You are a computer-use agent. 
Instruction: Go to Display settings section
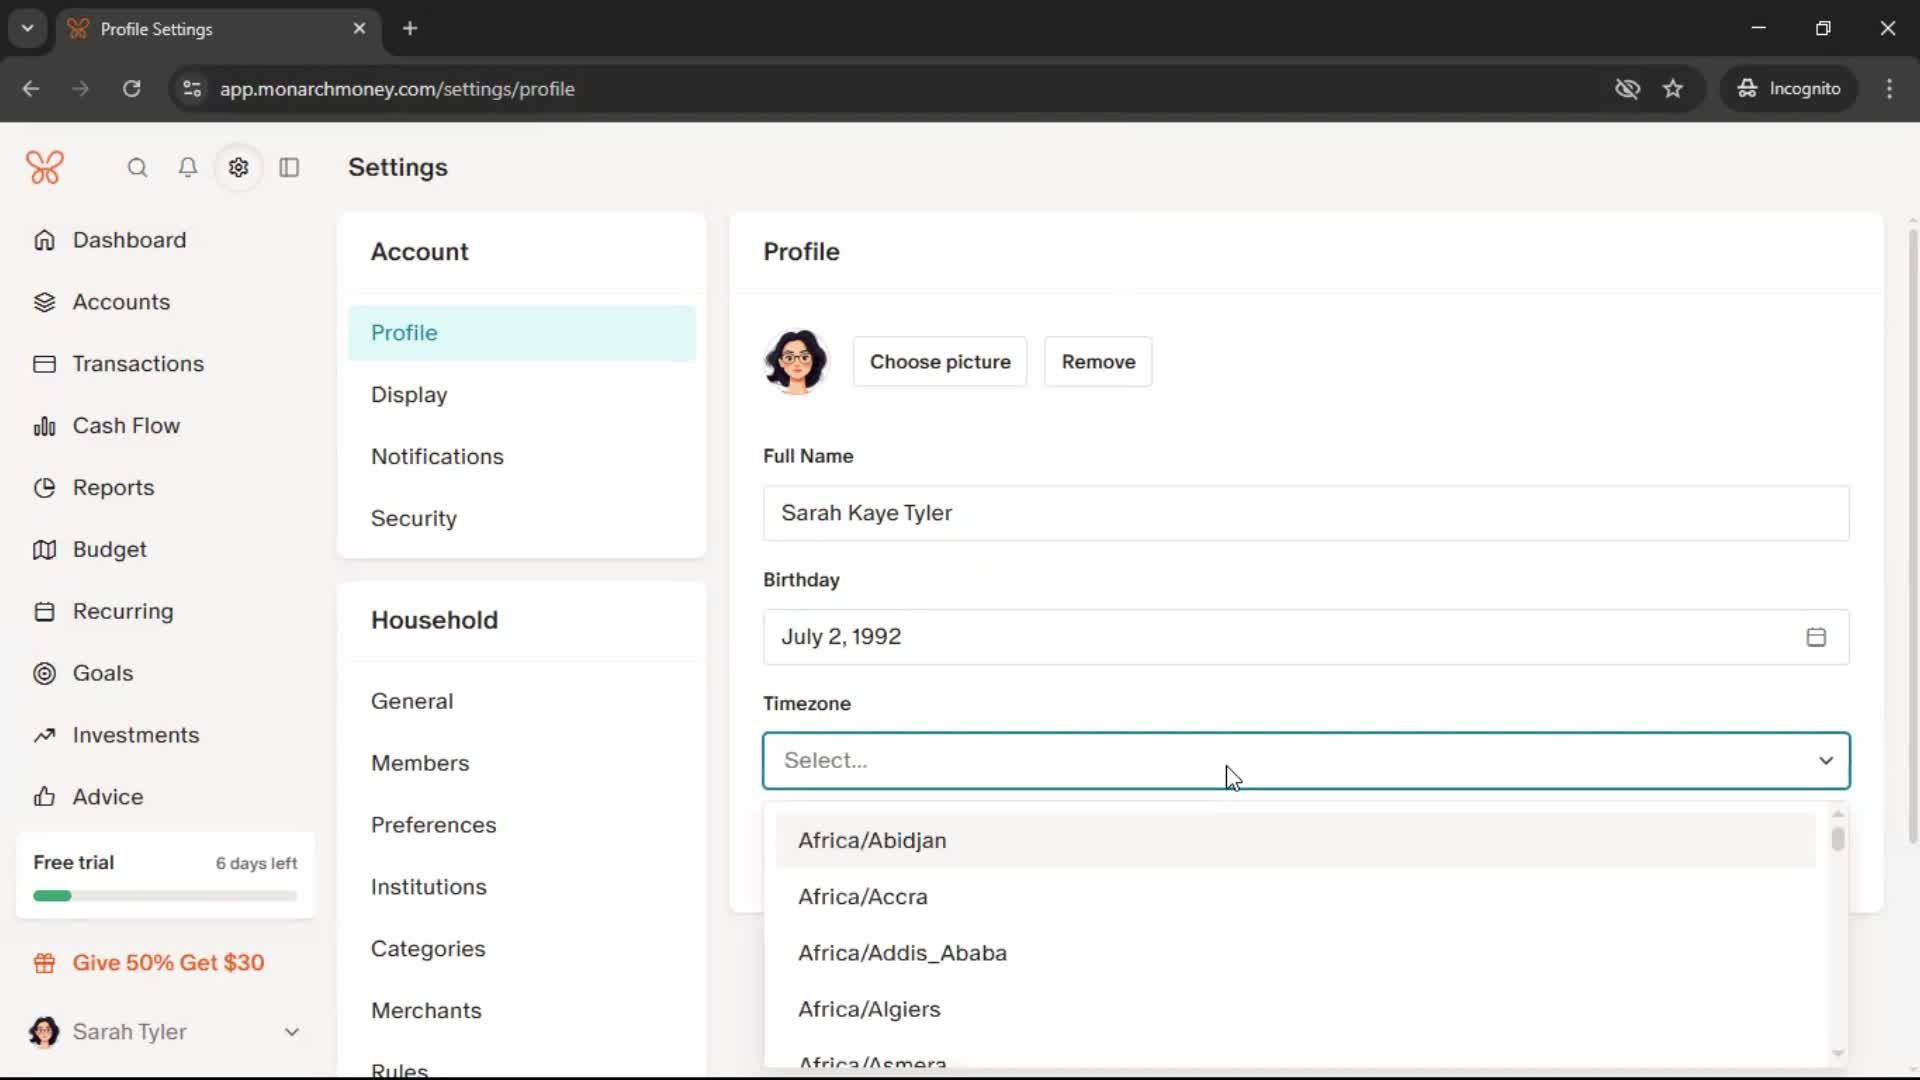[x=409, y=394]
